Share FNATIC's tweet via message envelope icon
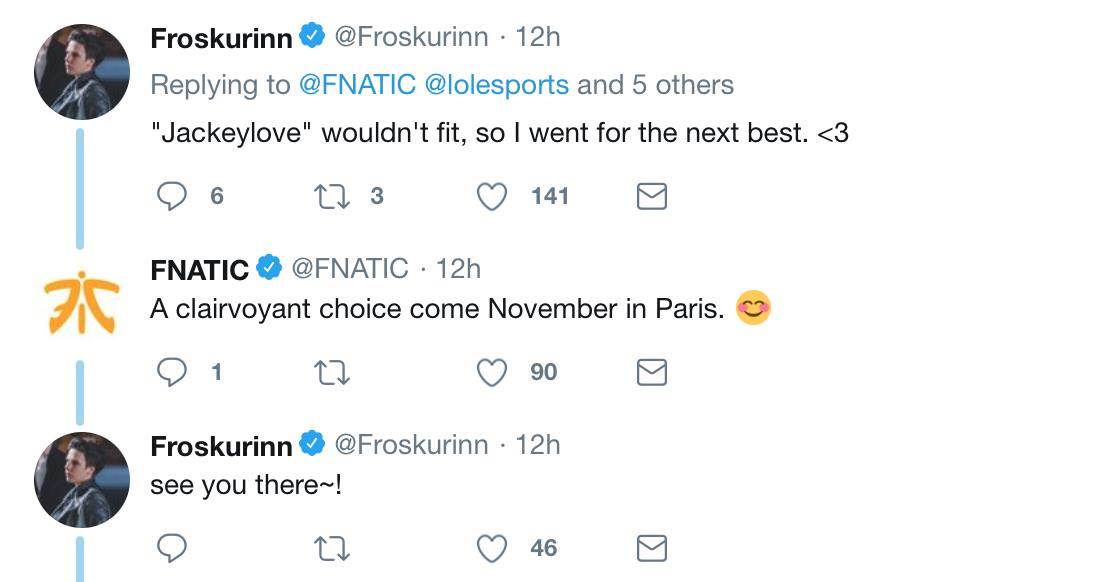Viewport: 1096px width, 582px height. click(652, 373)
